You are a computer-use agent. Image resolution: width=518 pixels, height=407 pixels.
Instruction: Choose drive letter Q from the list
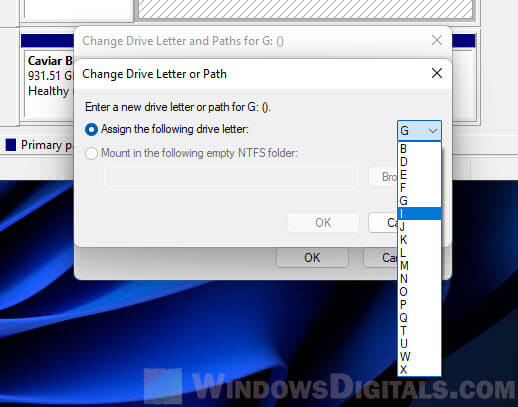pos(419,318)
